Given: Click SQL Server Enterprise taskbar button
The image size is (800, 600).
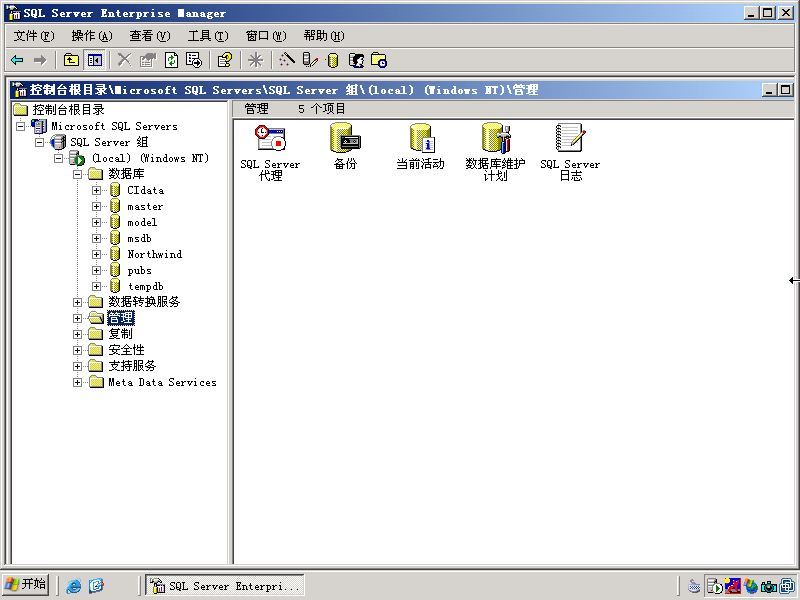Looking at the screenshot, I should [225, 585].
